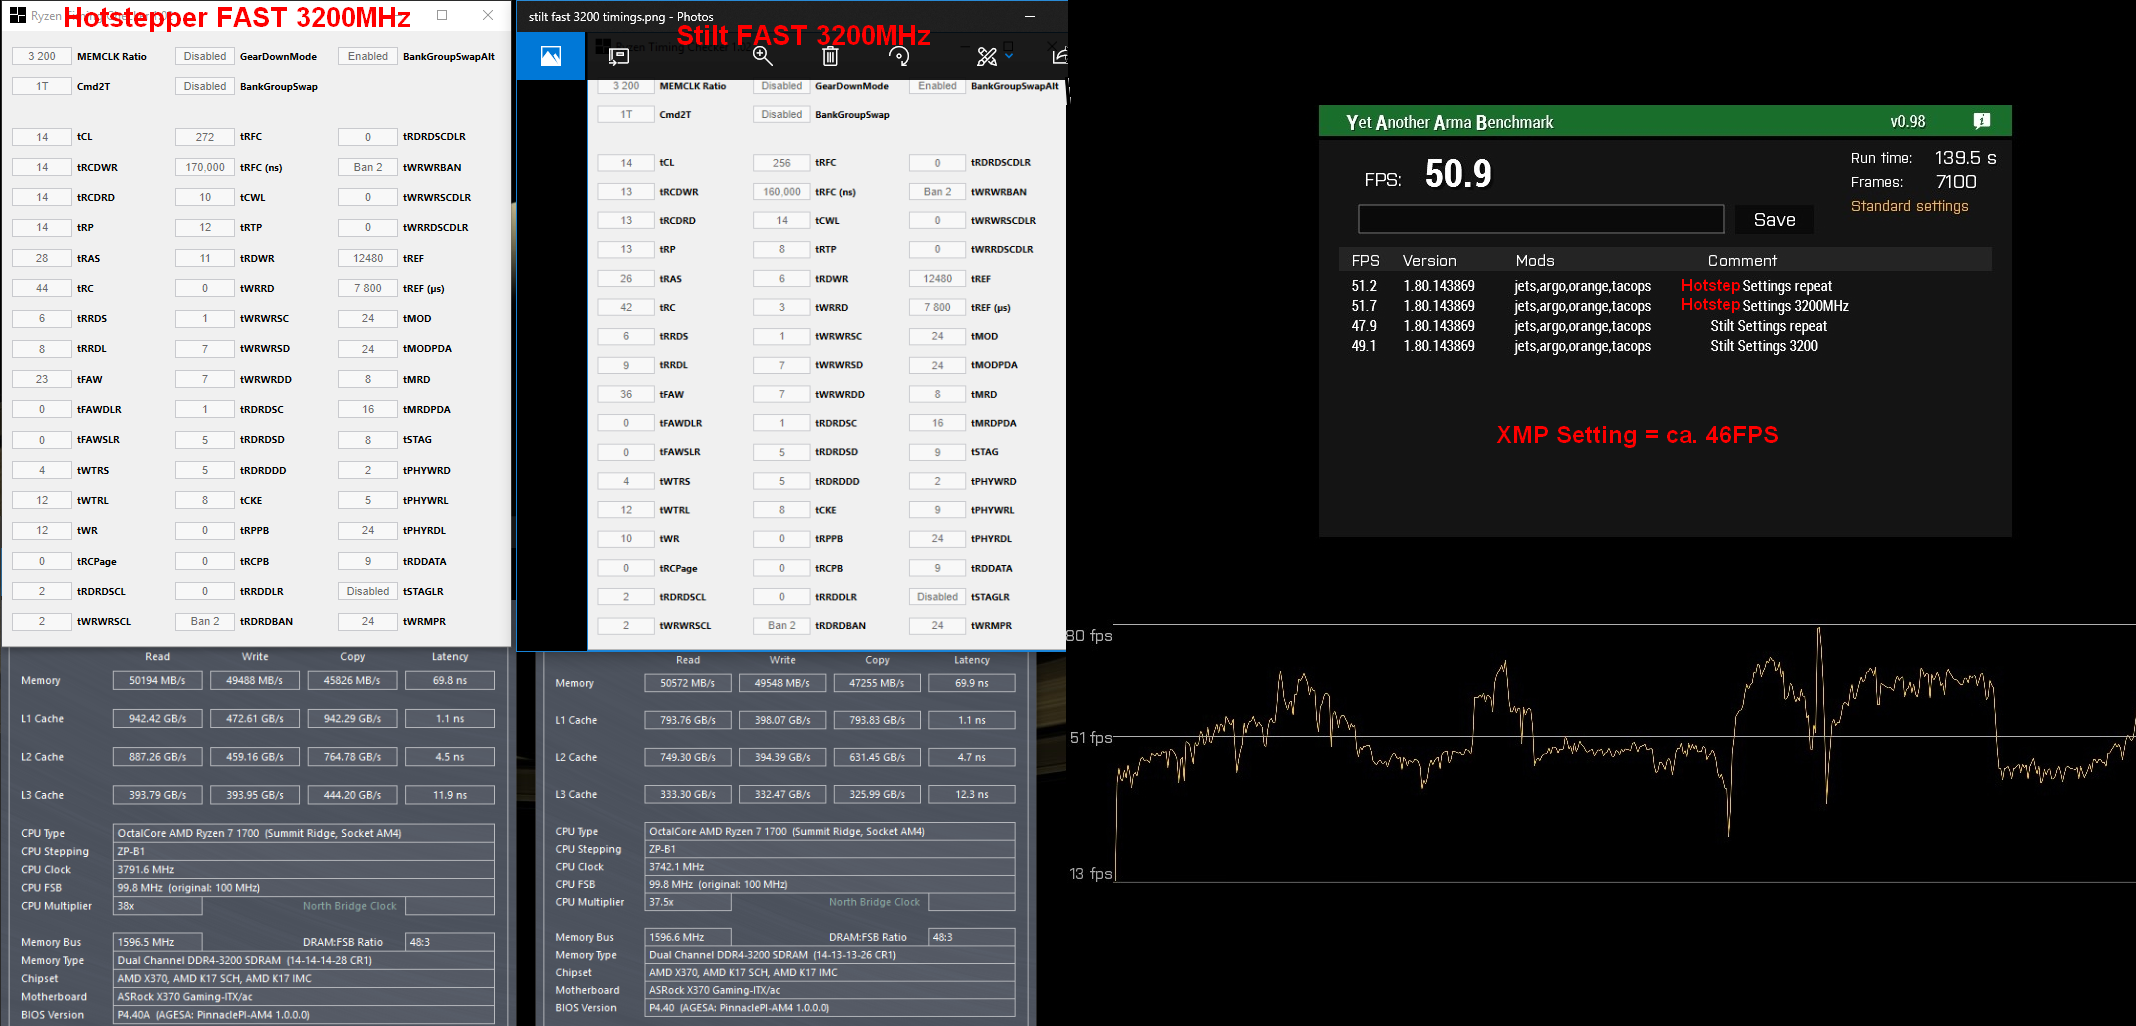The height and width of the screenshot is (1026, 2136).
Task: Click the Comment column header
Action: tap(1742, 261)
